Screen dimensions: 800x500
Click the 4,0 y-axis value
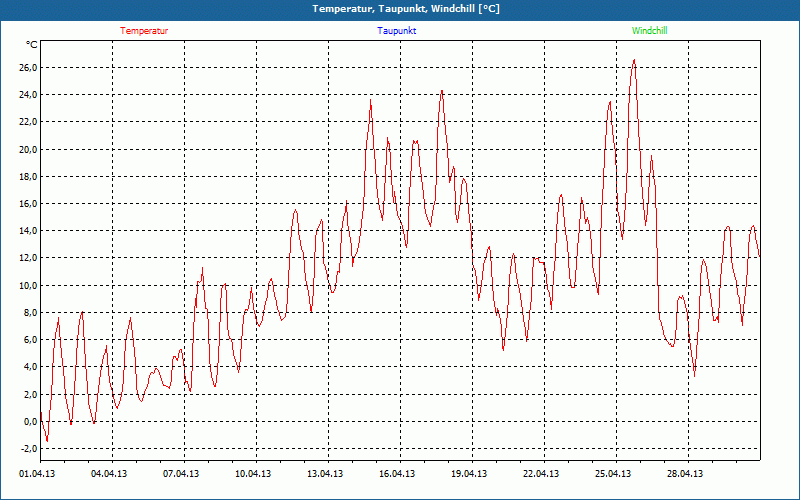[x=30, y=367]
